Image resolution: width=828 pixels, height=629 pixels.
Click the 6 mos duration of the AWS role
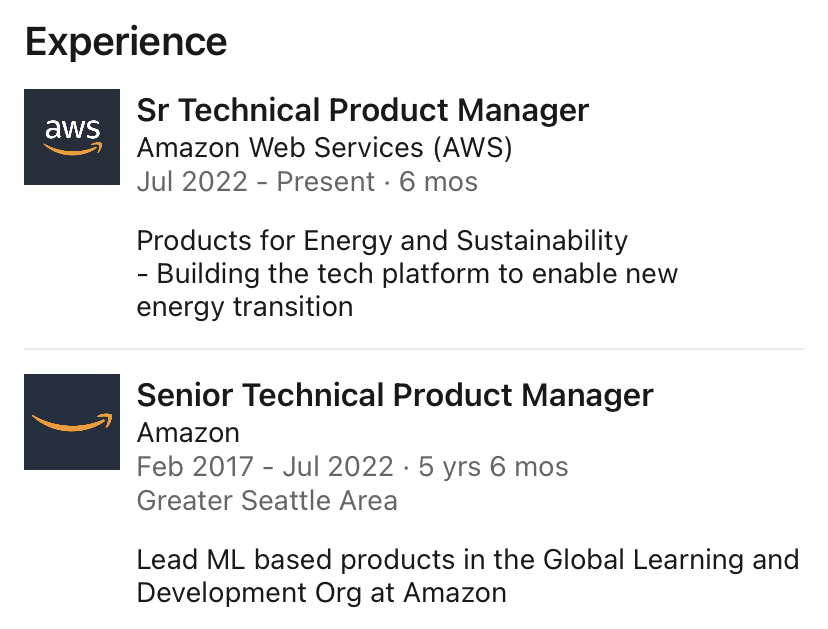click(x=438, y=182)
